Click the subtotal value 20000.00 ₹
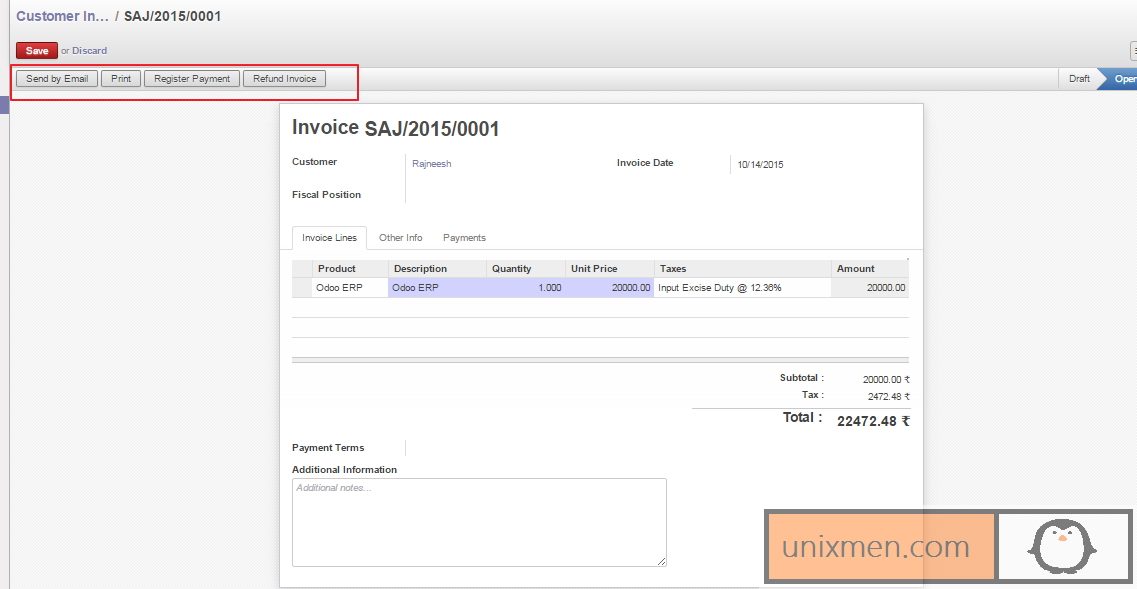 [886, 379]
